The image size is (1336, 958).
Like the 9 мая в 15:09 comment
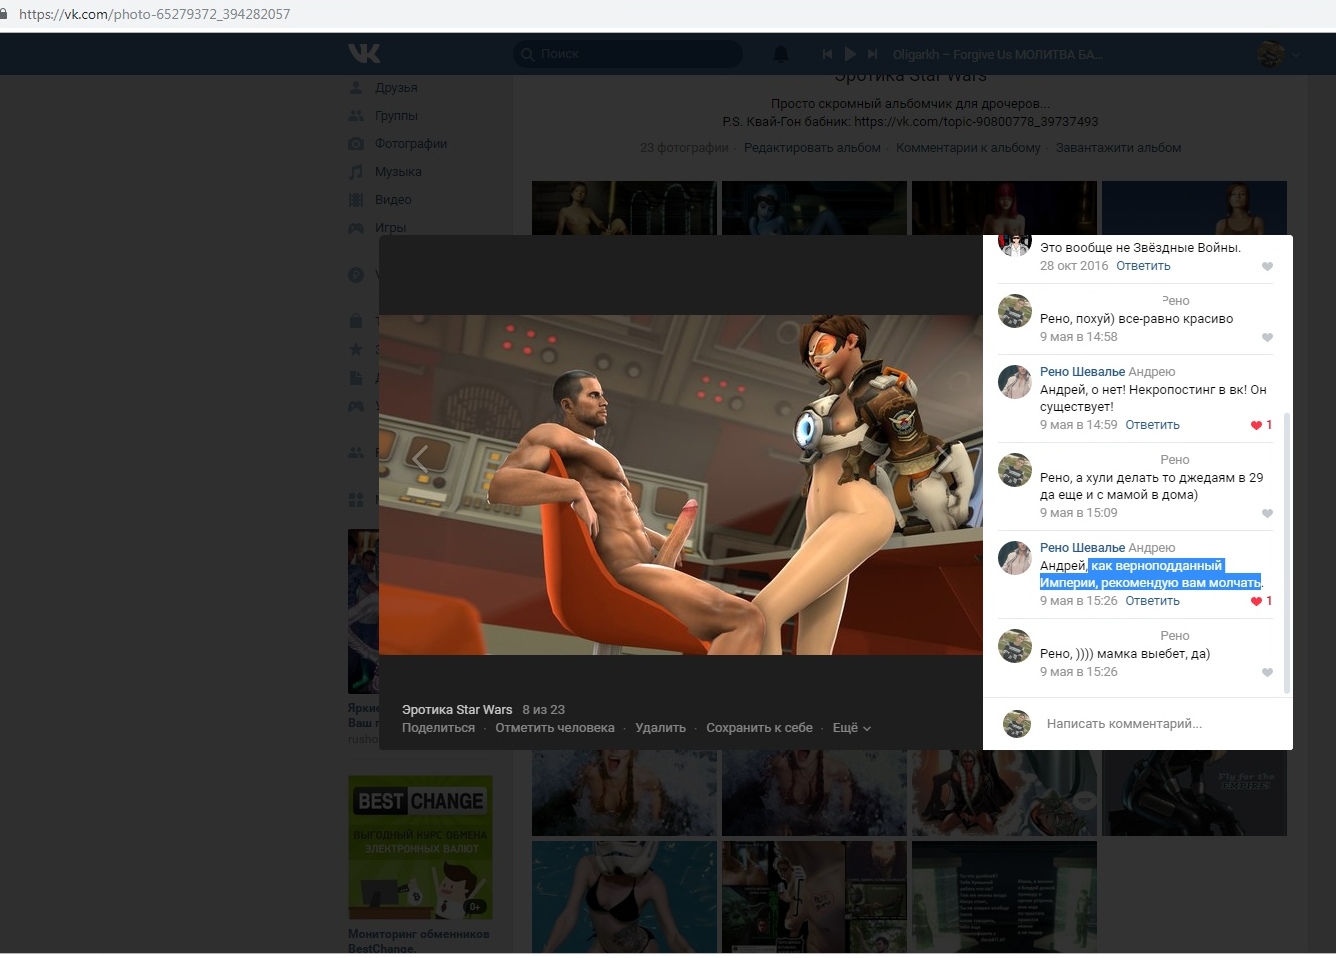(x=1267, y=513)
